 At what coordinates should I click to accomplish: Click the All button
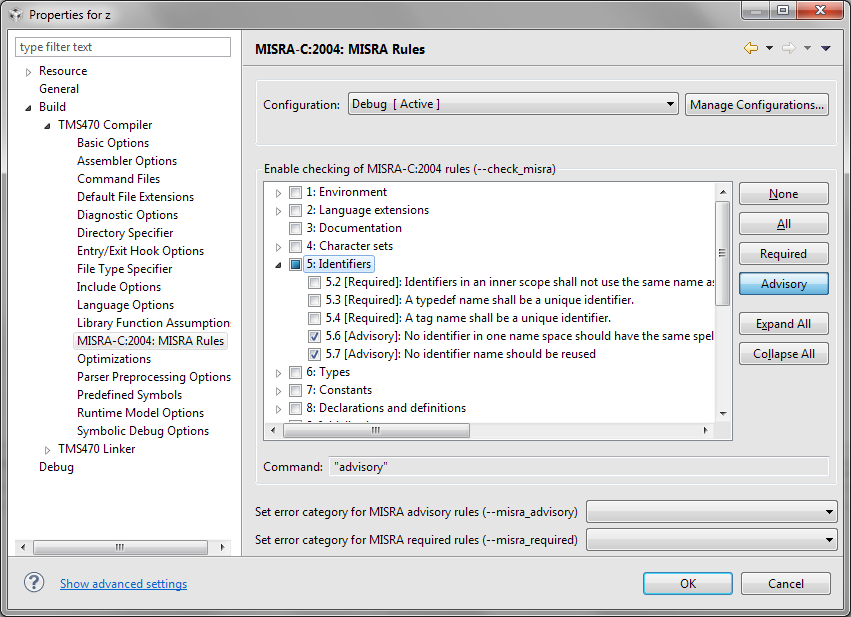pos(784,224)
